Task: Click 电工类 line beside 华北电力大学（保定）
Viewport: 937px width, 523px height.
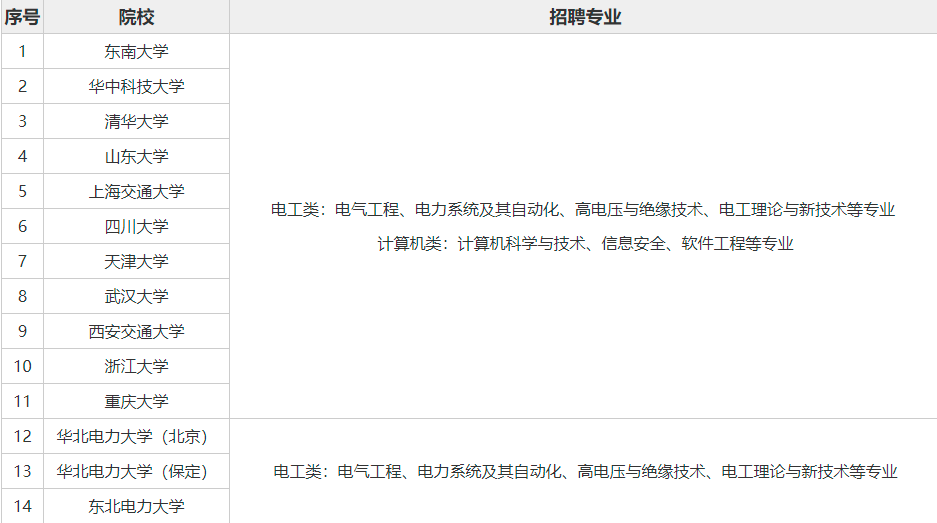Action: coord(585,472)
